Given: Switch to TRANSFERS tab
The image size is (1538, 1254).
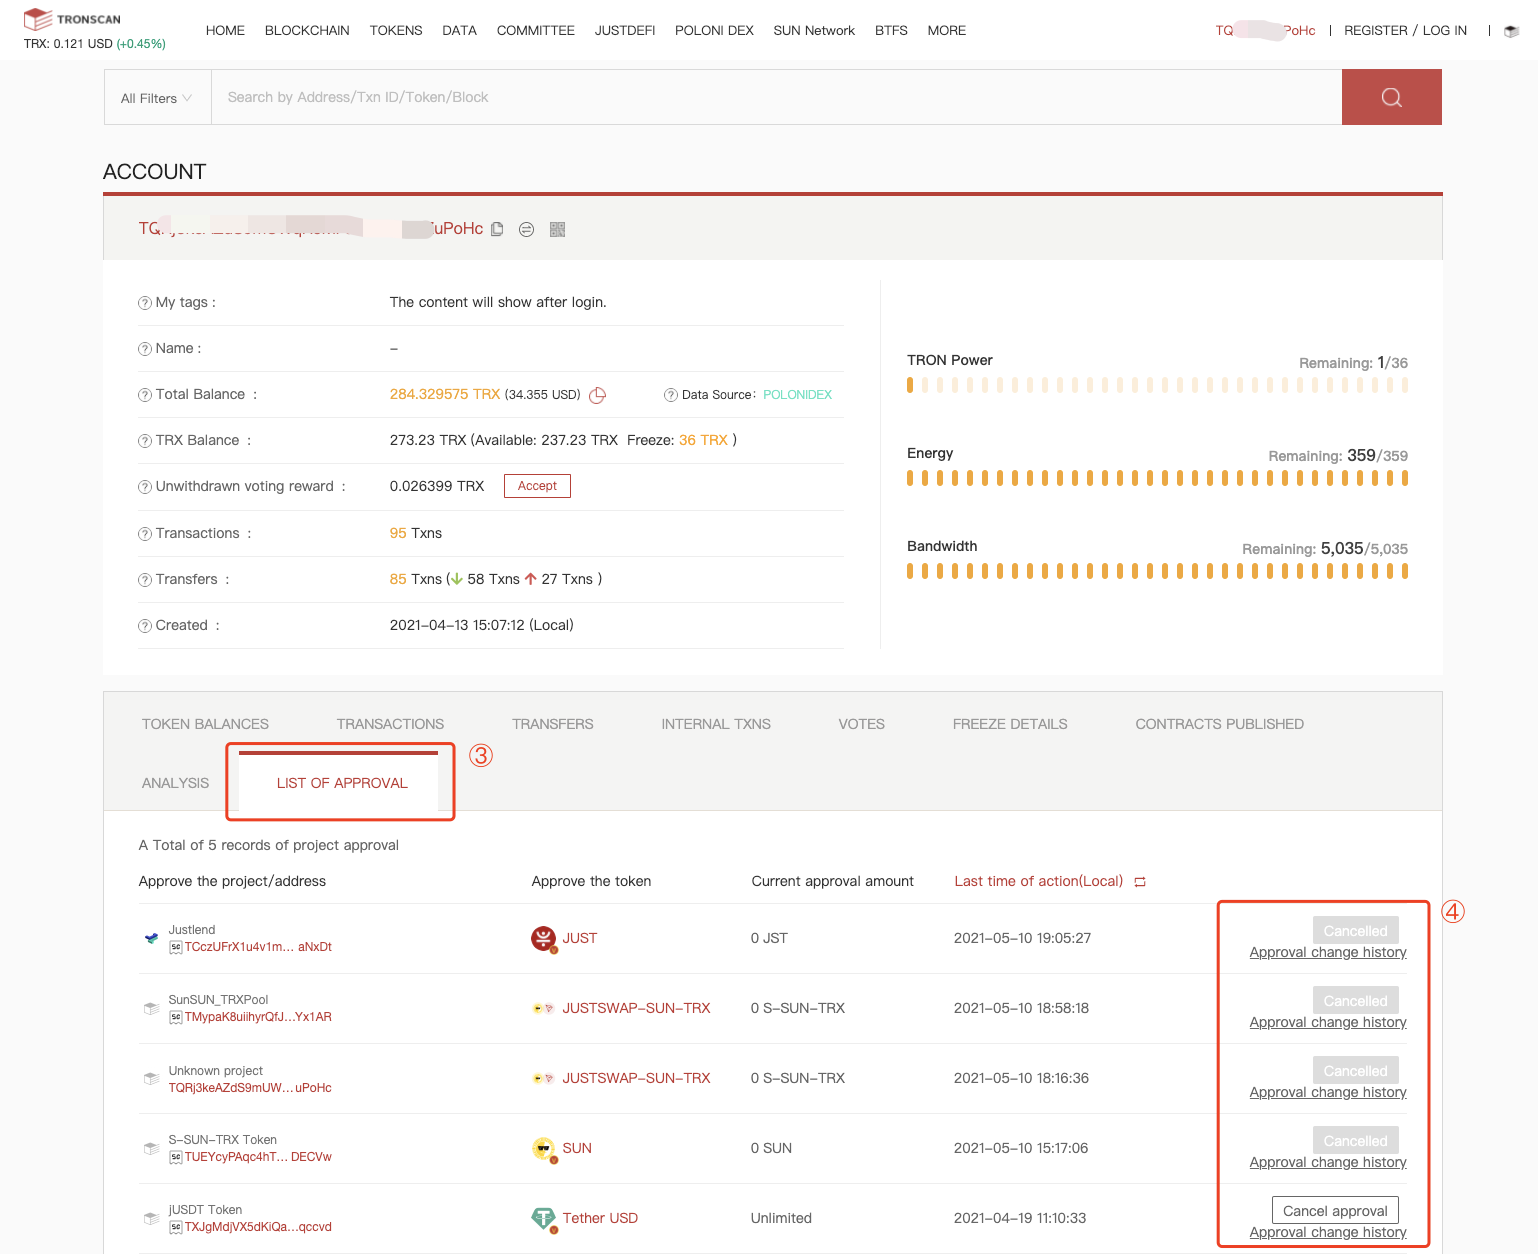Looking at the screenshot, I should pyautogui.click(x=552, y=724).
